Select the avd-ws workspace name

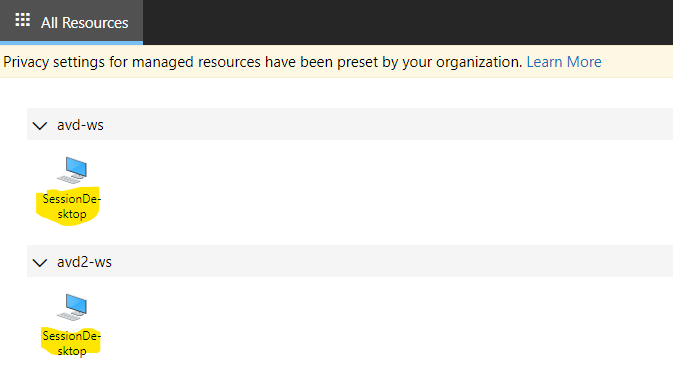(80, 125)
